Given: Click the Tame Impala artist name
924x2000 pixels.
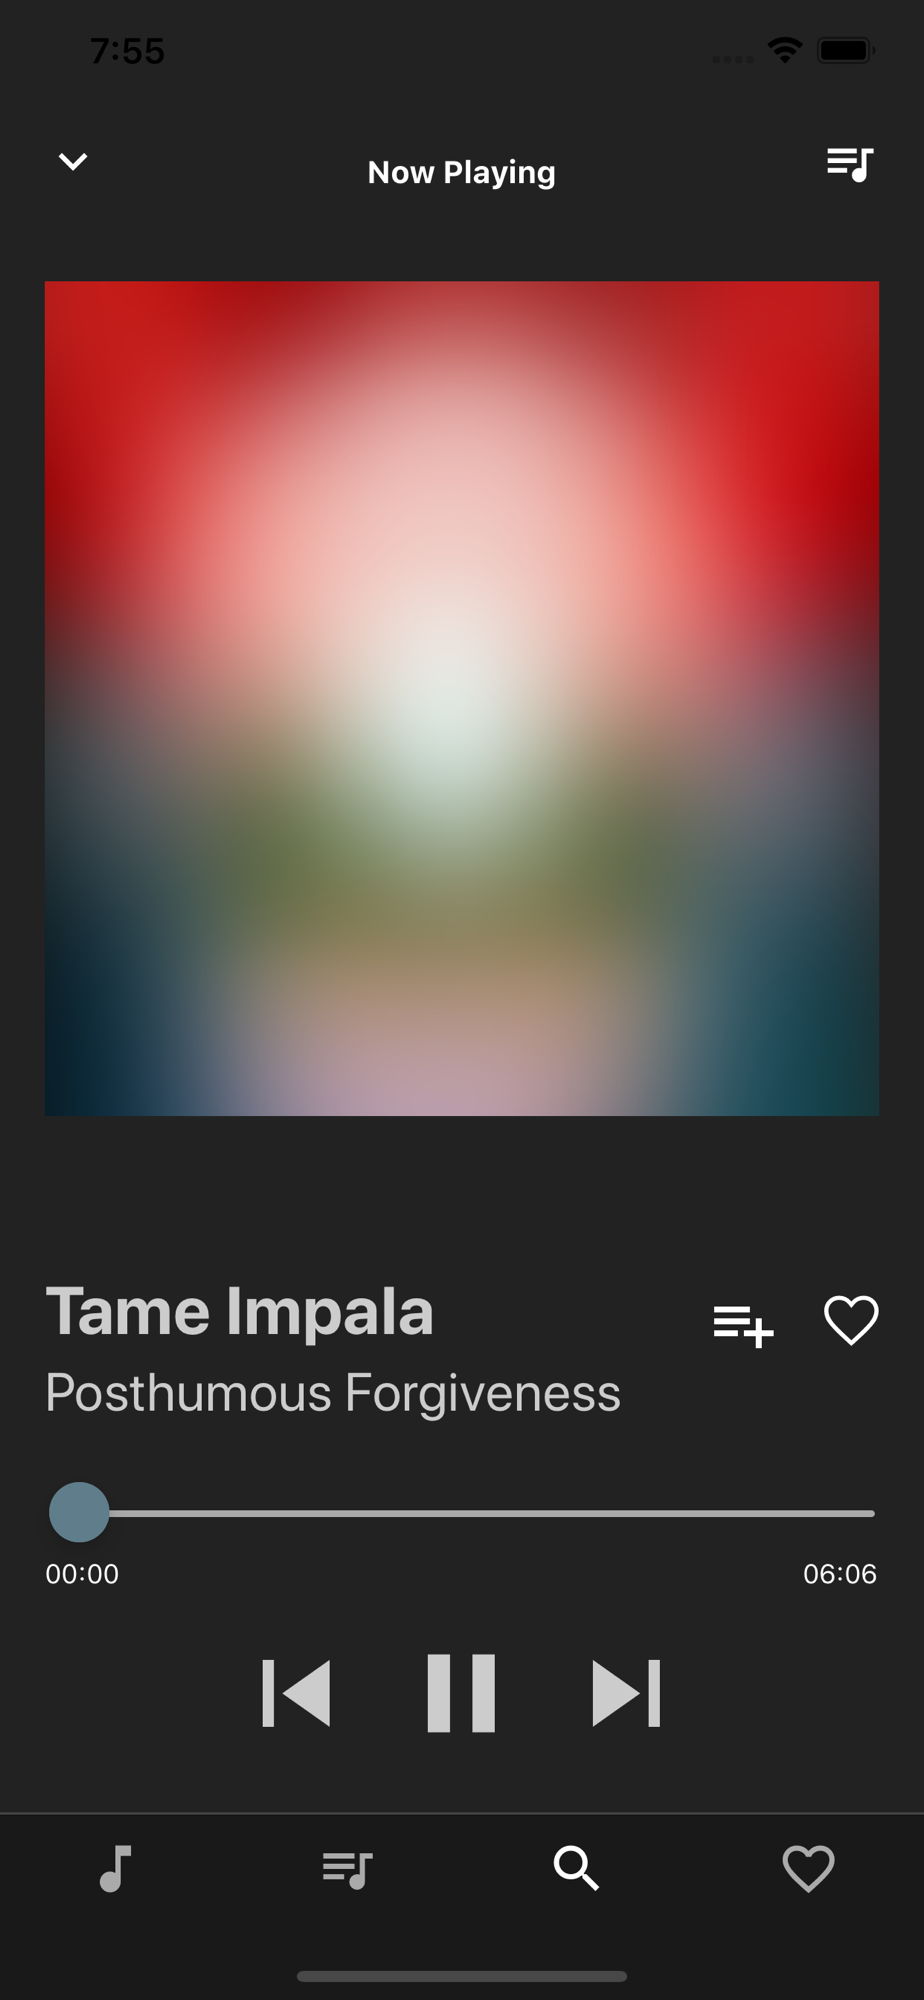Looking at the screenshot, I should point(240,1311).
